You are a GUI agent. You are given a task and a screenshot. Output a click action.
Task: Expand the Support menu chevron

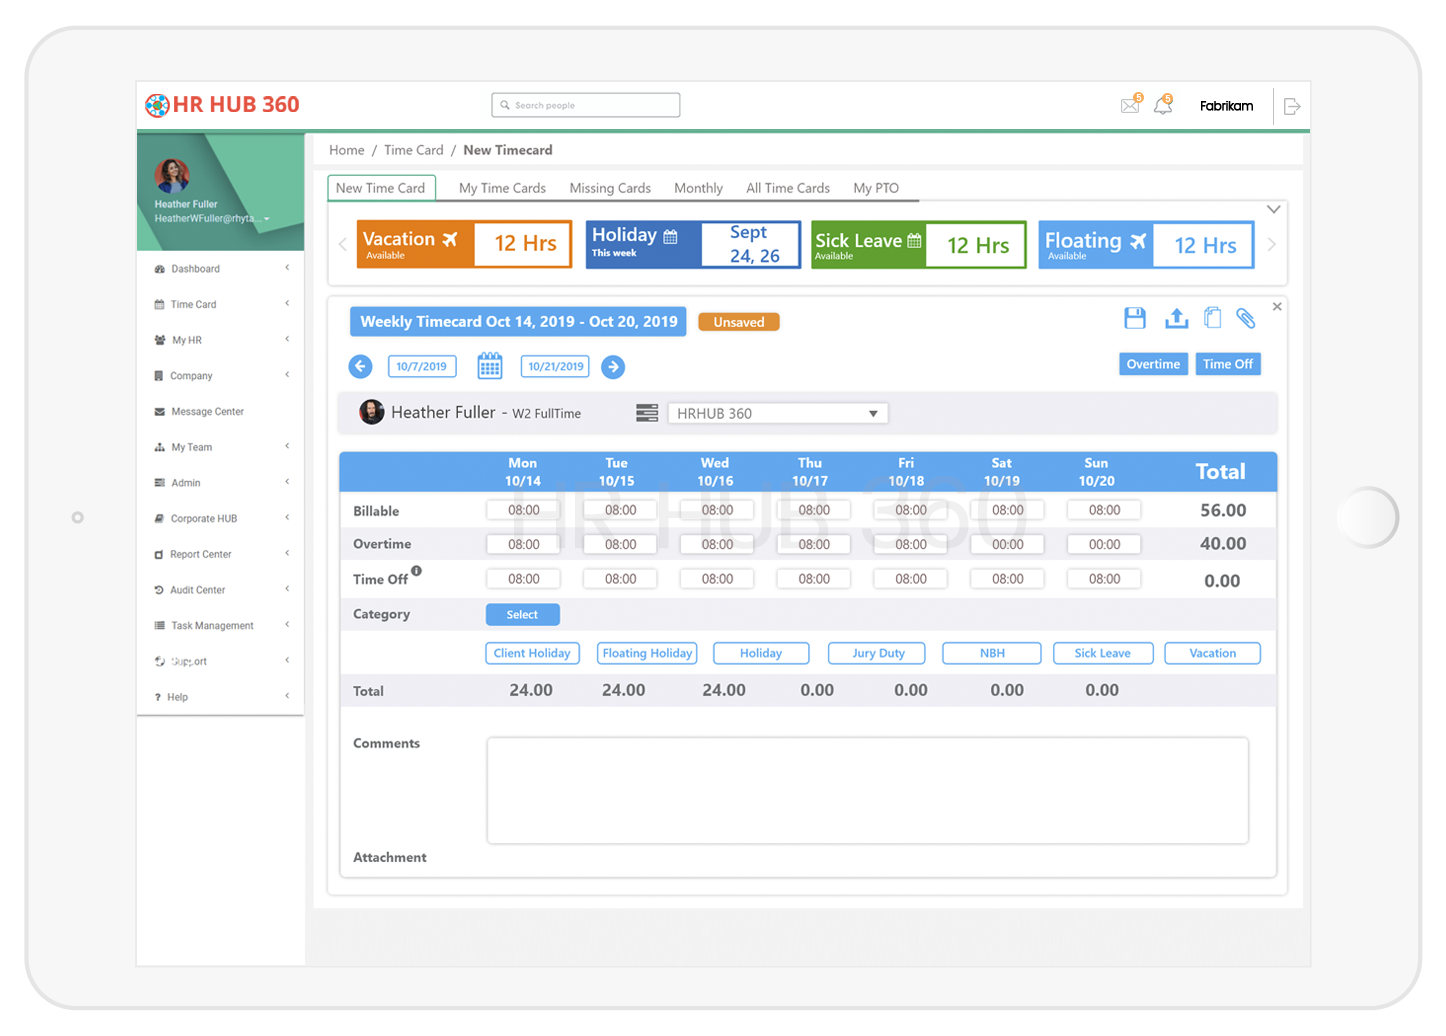287,660
